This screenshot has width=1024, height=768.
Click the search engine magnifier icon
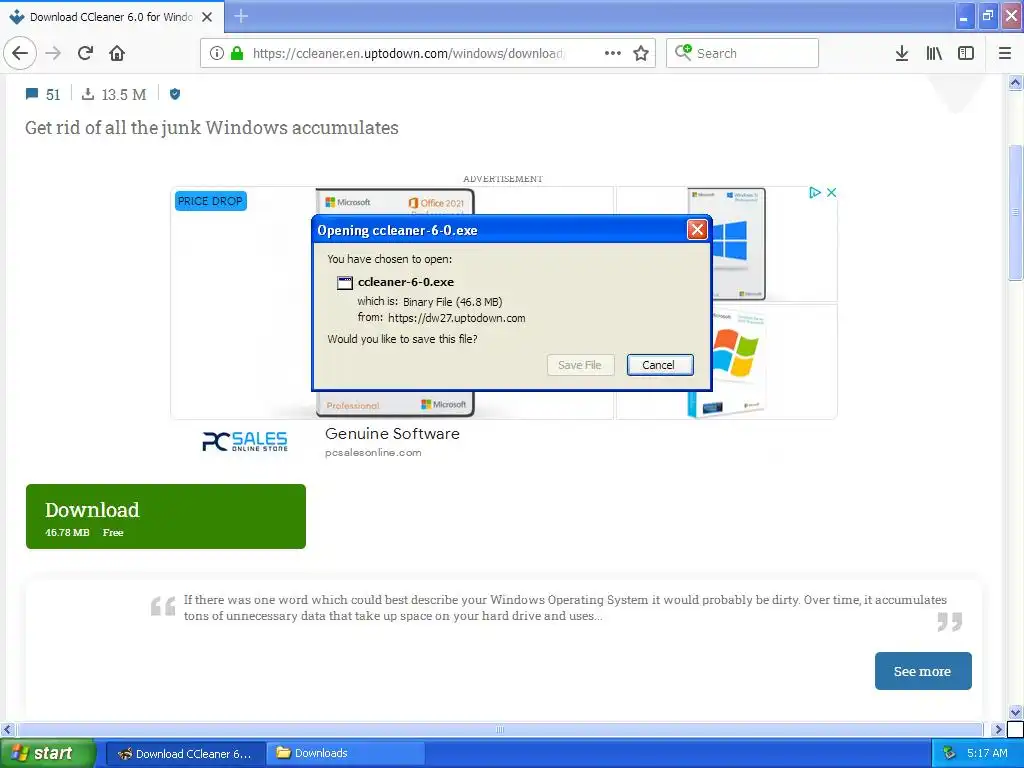point(683,52)
